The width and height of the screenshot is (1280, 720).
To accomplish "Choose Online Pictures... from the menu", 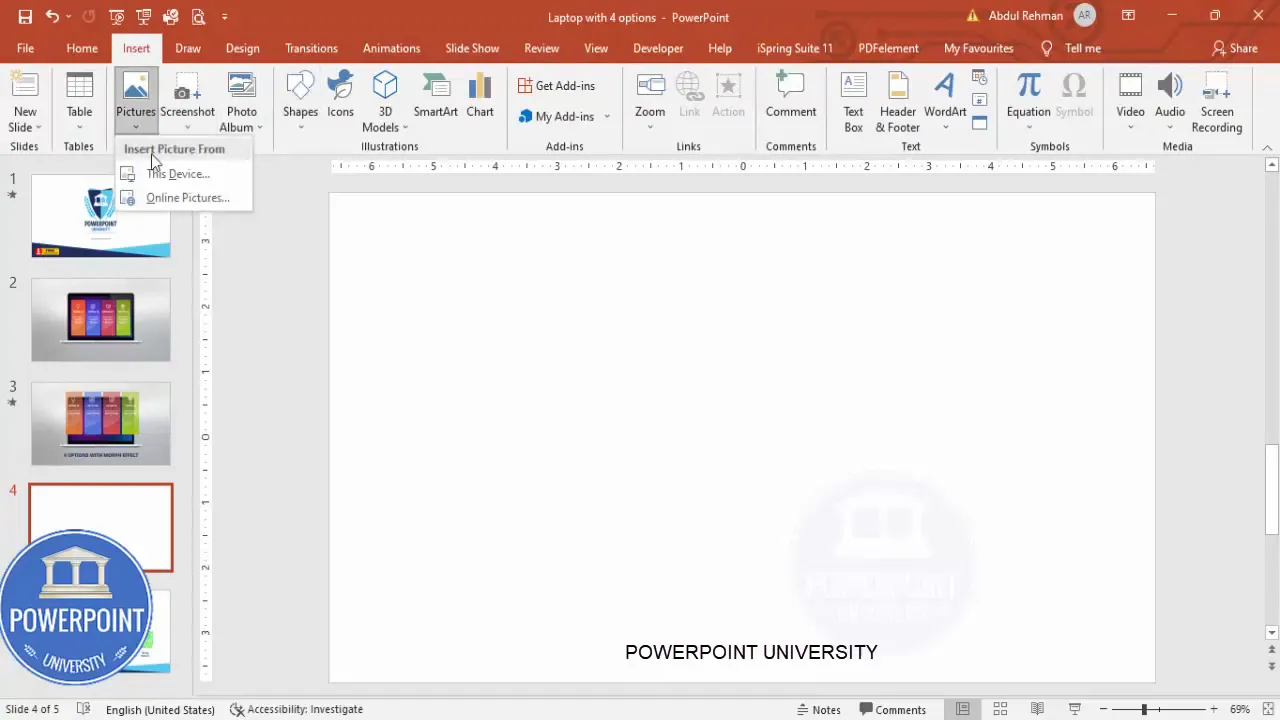I will coord(185,198).
